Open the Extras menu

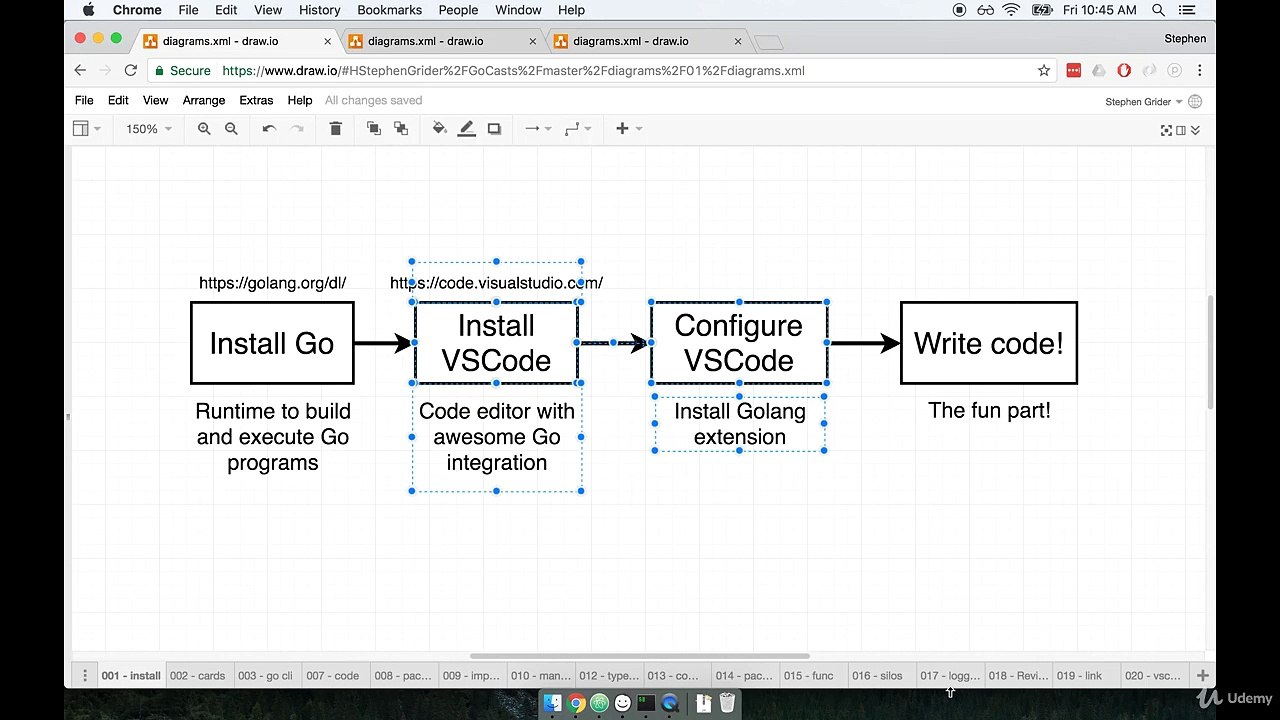coord(256,100)
